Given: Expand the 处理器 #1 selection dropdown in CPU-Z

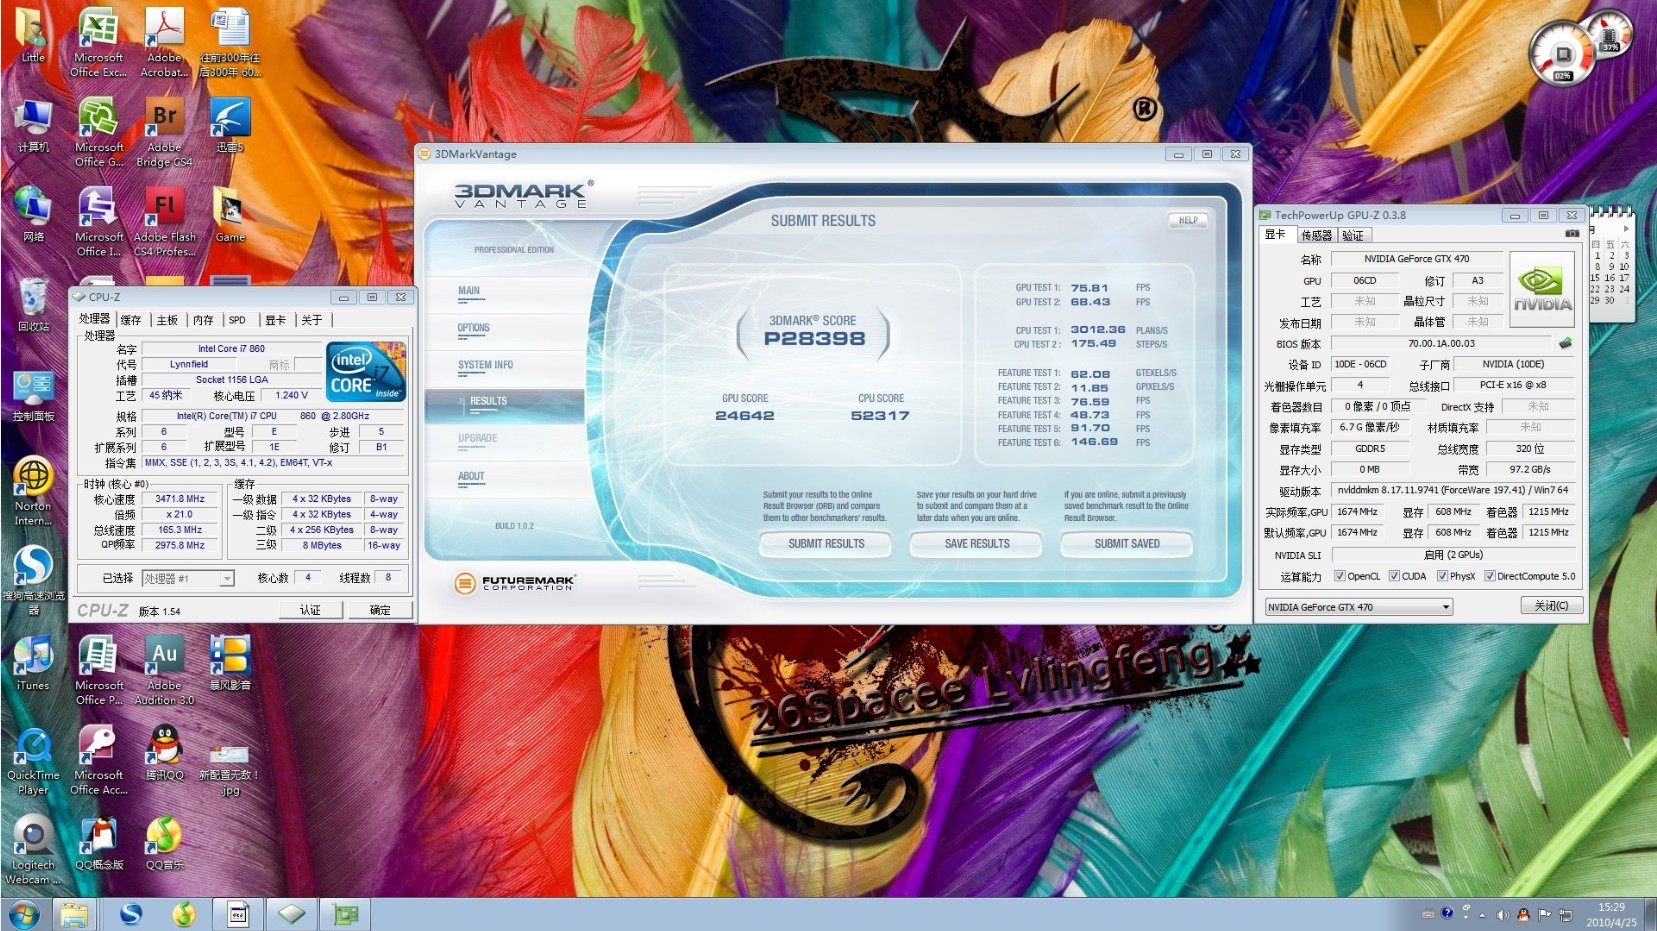Looking at the screenshot, I should (227, 578).
